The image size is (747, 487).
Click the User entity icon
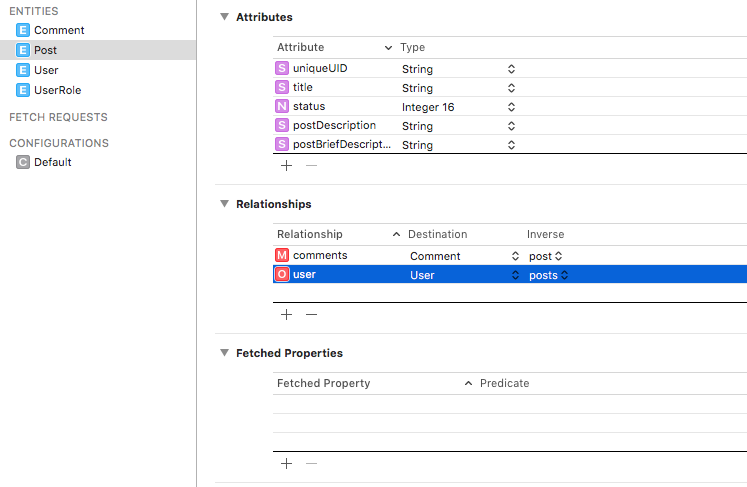(23, 70)
